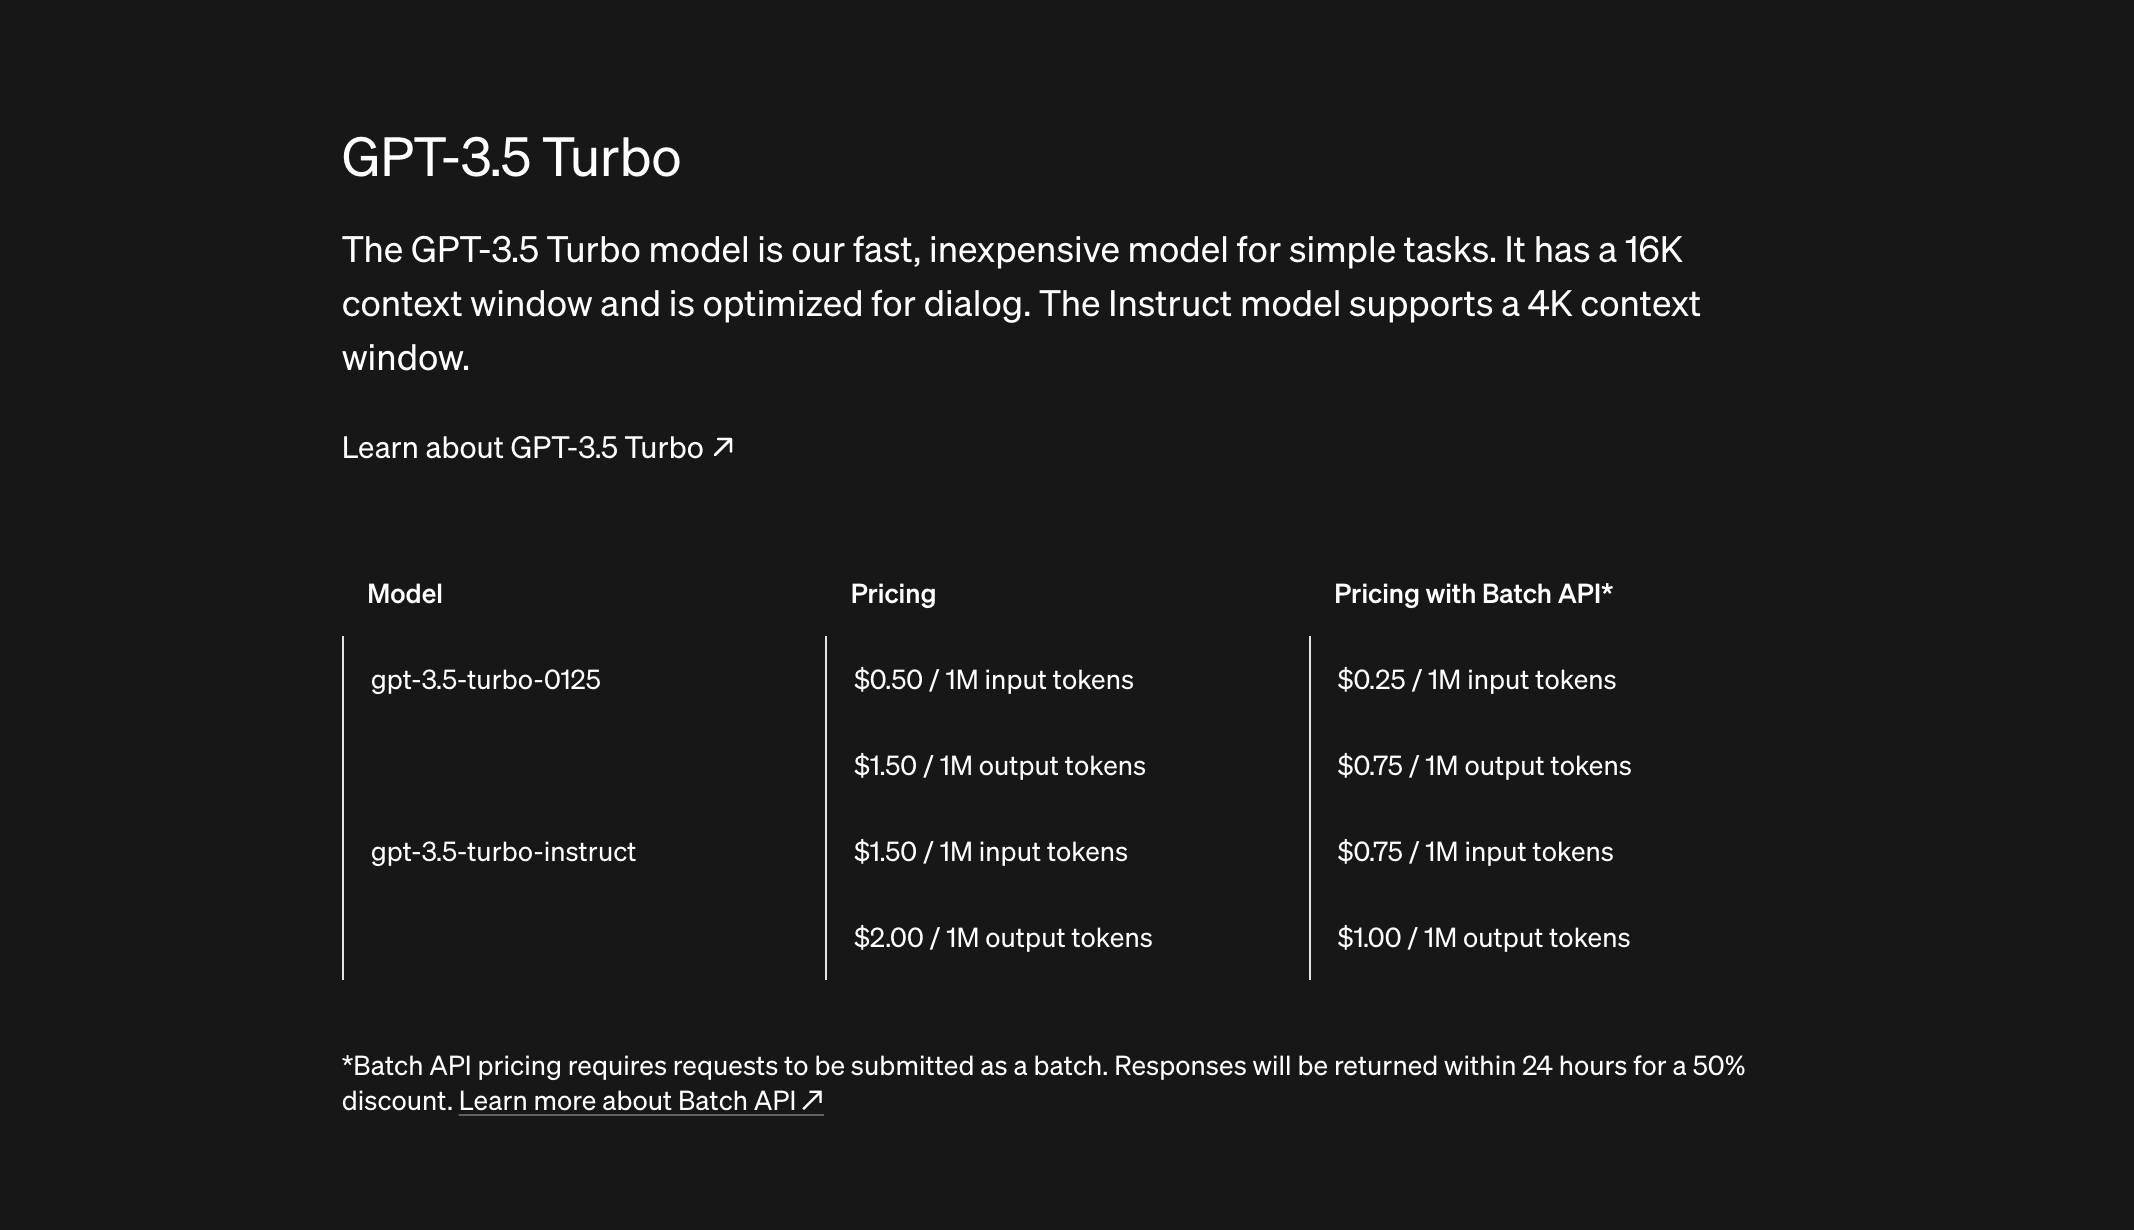Click the $0.50 / 1M input tokens price
Screen dimensions: 2134x1230
(x=993, y=680)
